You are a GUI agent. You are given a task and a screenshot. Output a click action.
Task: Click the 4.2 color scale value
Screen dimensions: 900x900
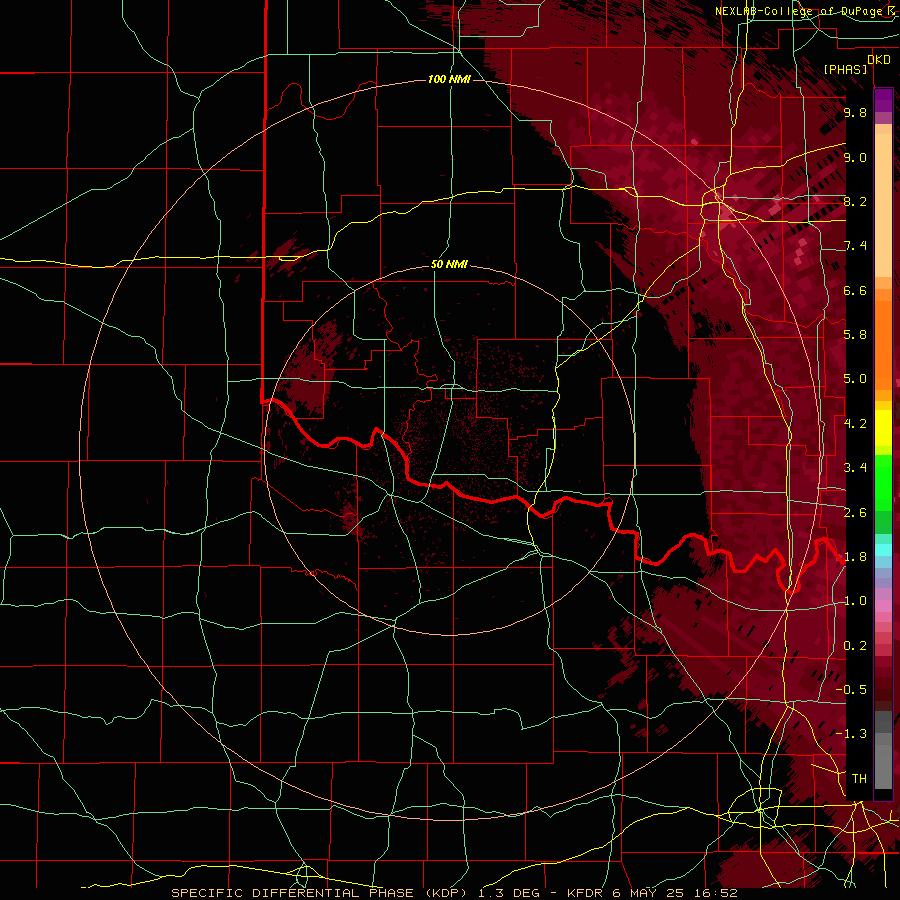[x=855, y=424]
